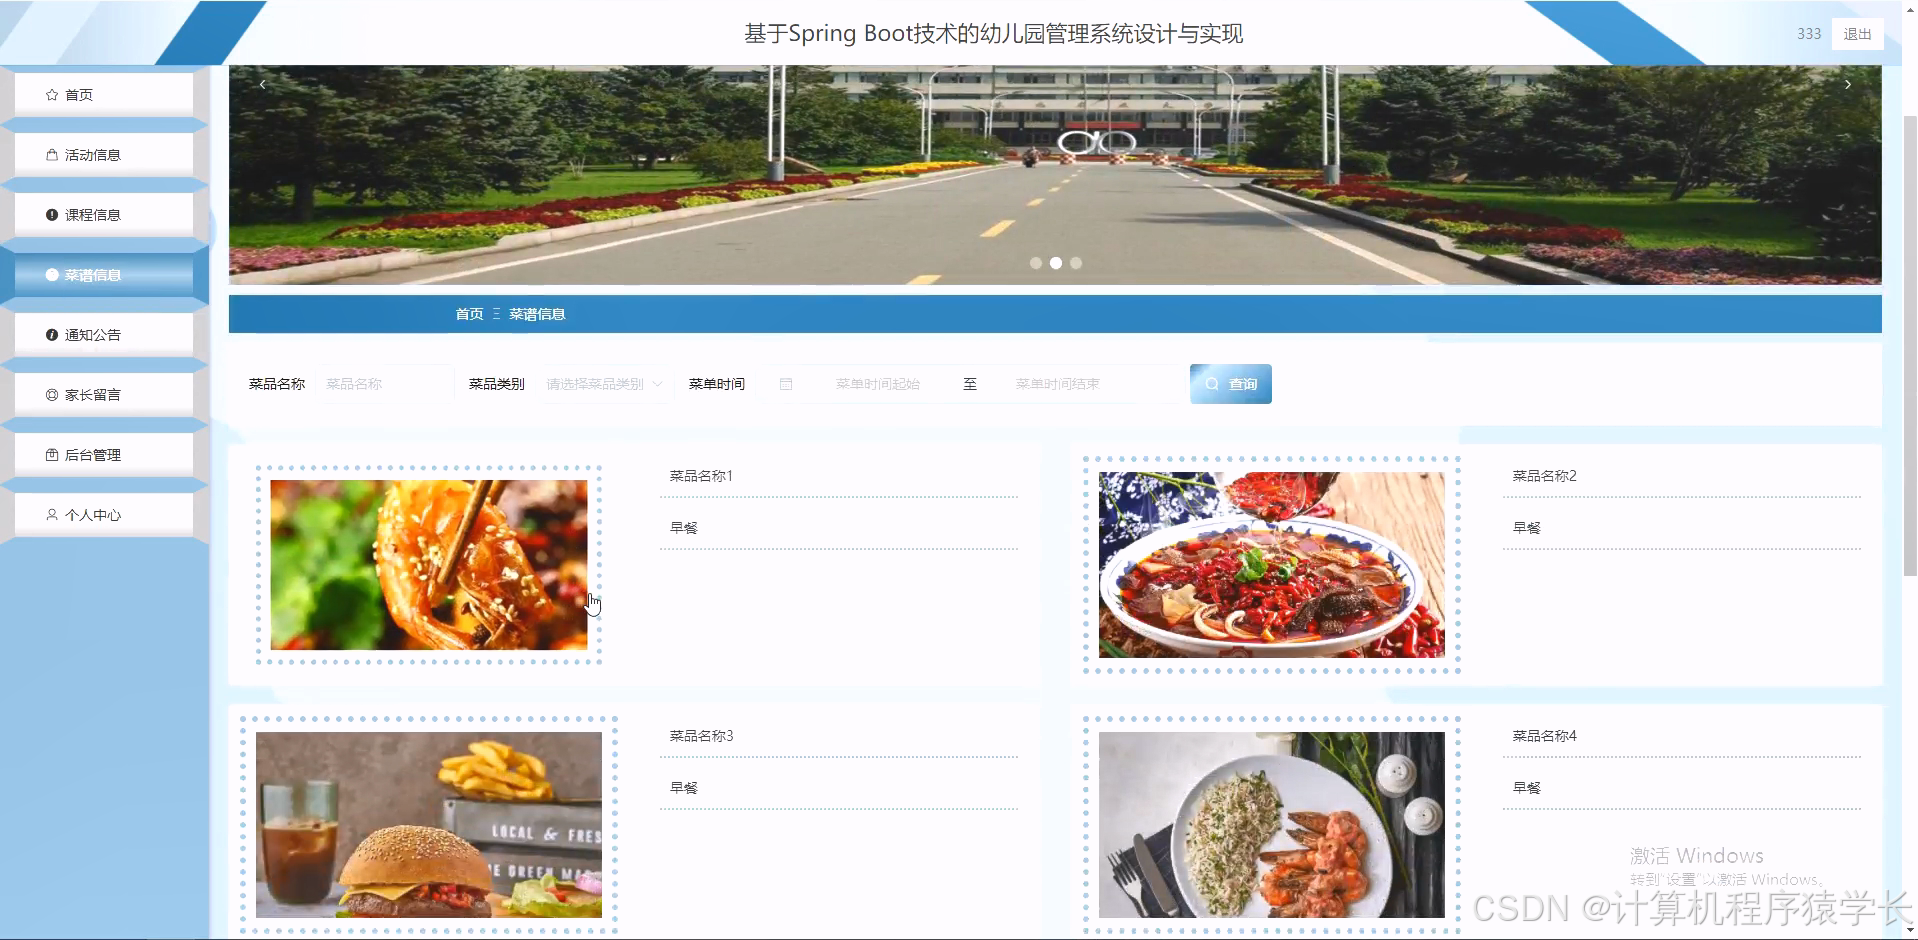Click the magnifier icon on 查询 button

[1212, 384]
